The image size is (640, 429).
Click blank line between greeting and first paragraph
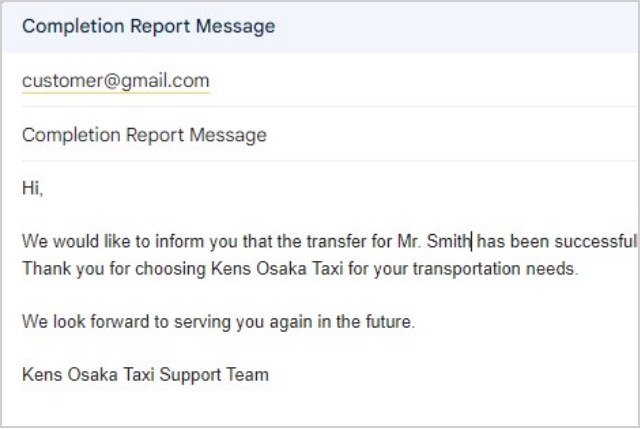pos(300,214)
